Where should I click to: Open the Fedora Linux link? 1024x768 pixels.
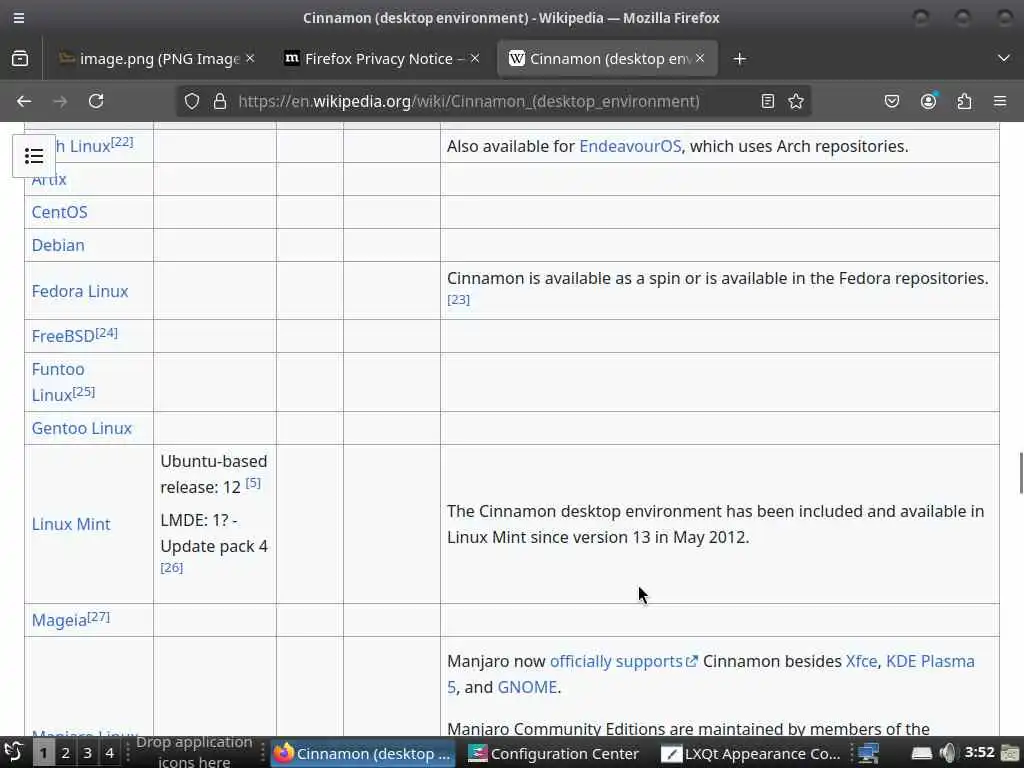(x=80, y=291)
